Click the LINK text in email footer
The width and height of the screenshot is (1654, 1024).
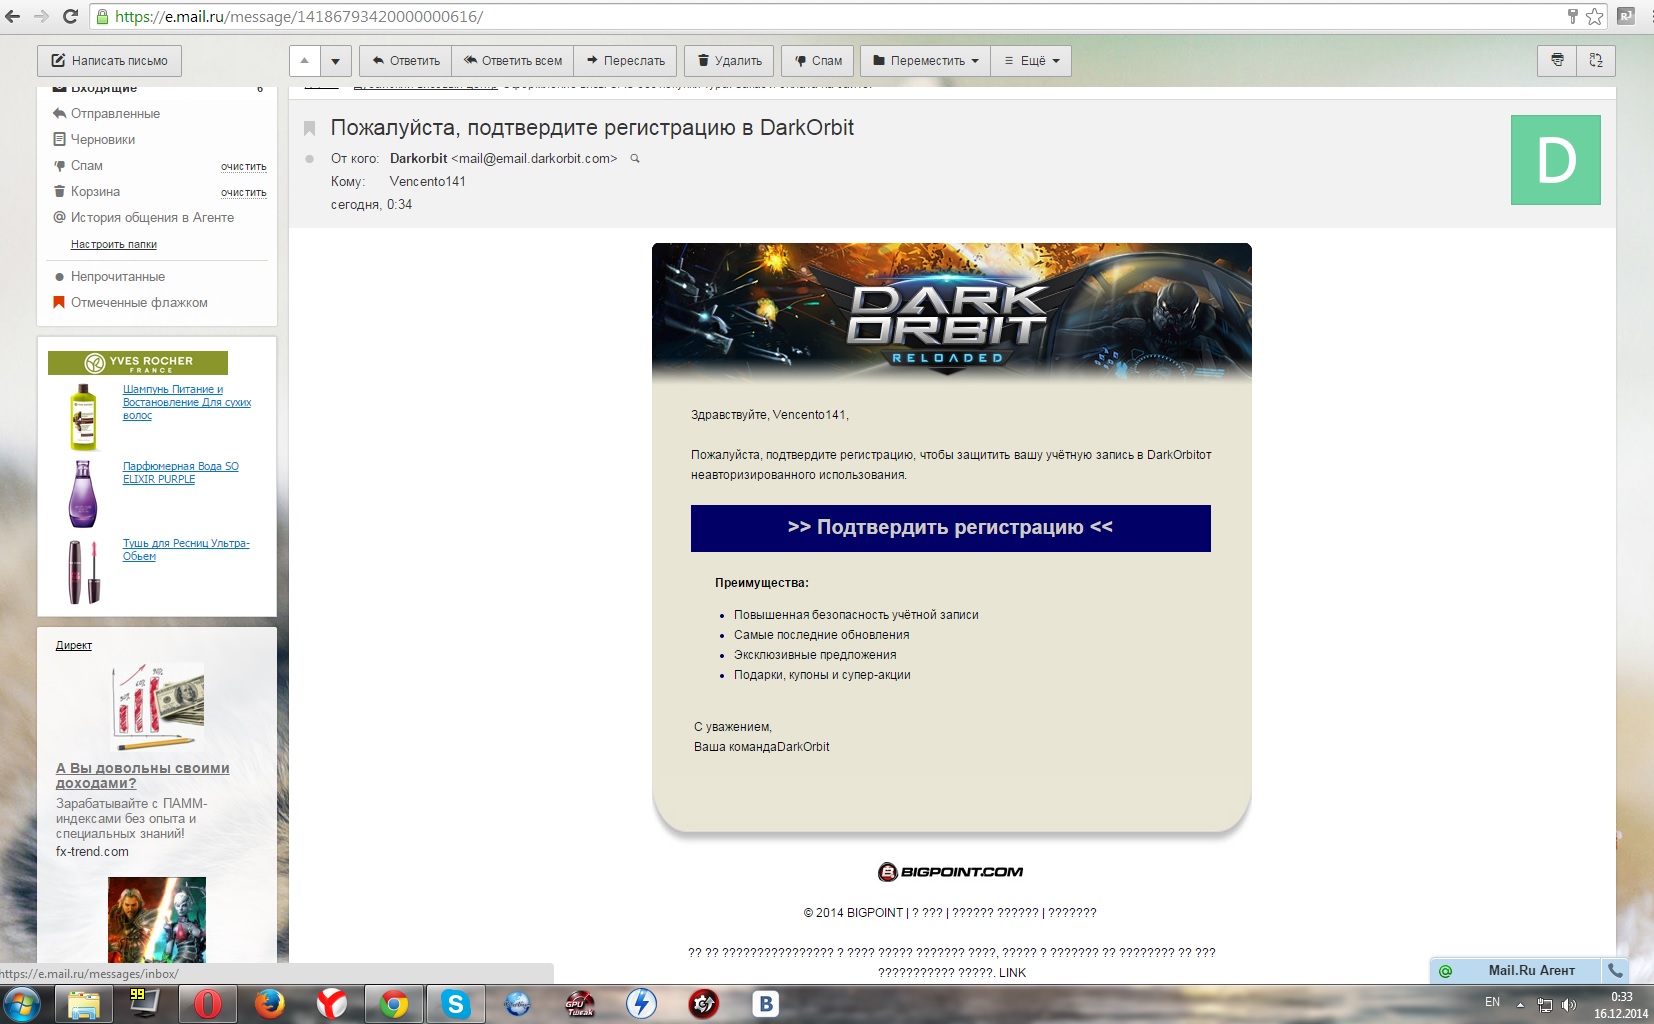click(1012, 973)
